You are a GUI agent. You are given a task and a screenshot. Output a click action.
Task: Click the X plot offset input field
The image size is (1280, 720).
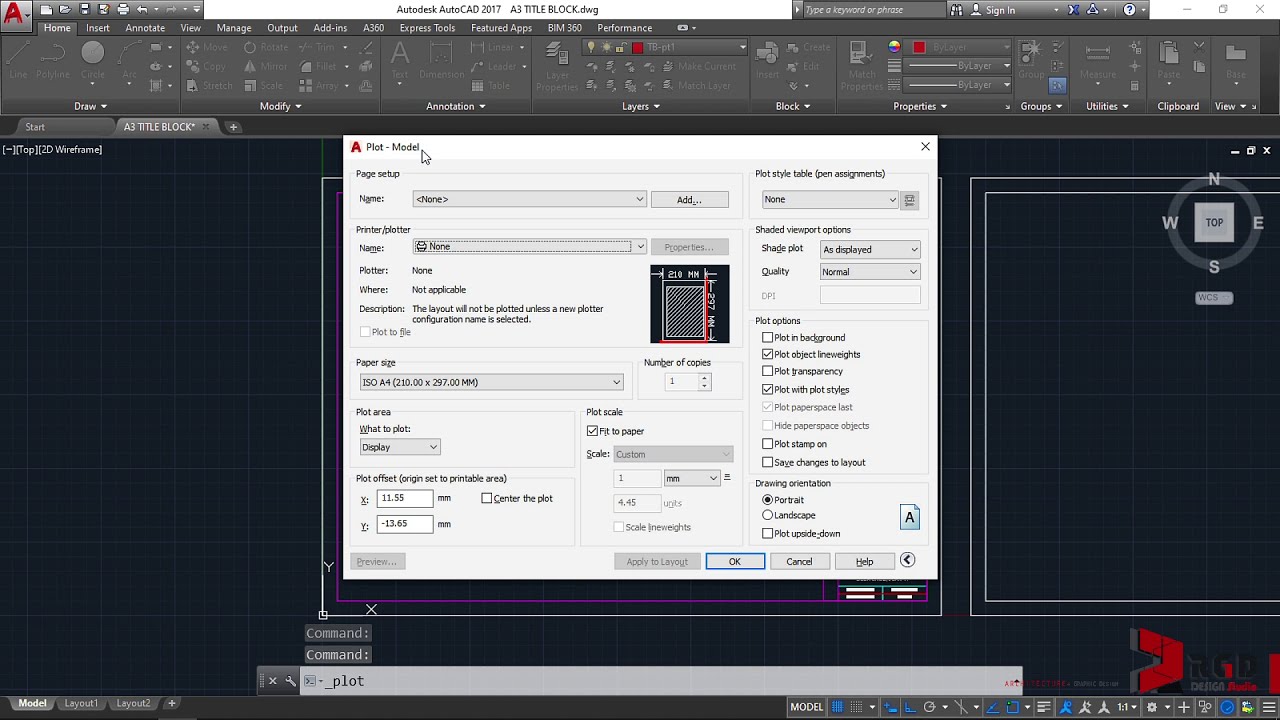coord(405,498)
